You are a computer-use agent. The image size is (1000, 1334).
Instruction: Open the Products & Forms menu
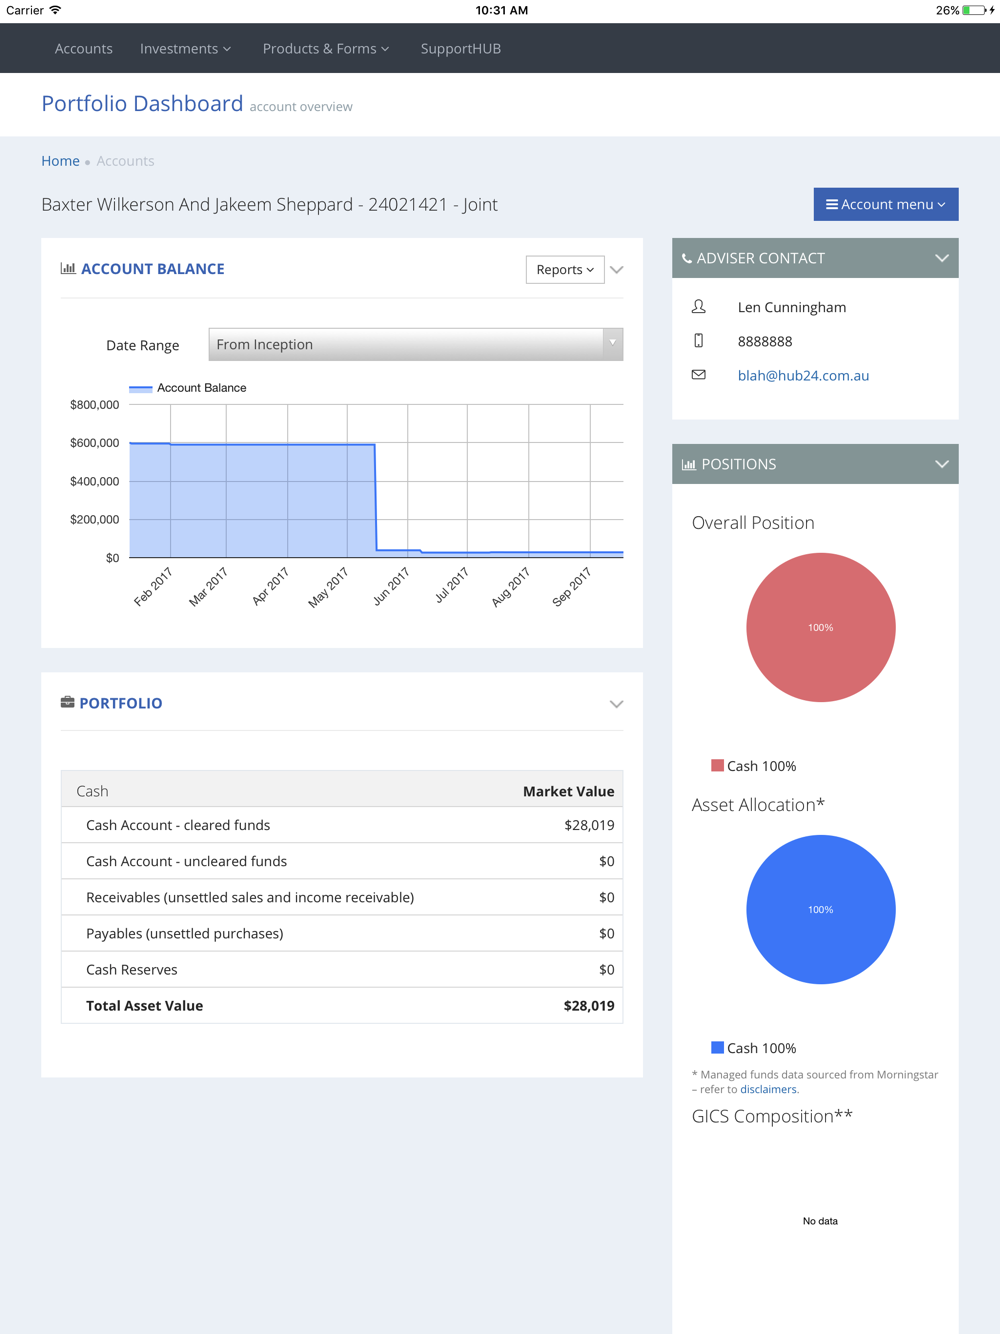[326, 48]
